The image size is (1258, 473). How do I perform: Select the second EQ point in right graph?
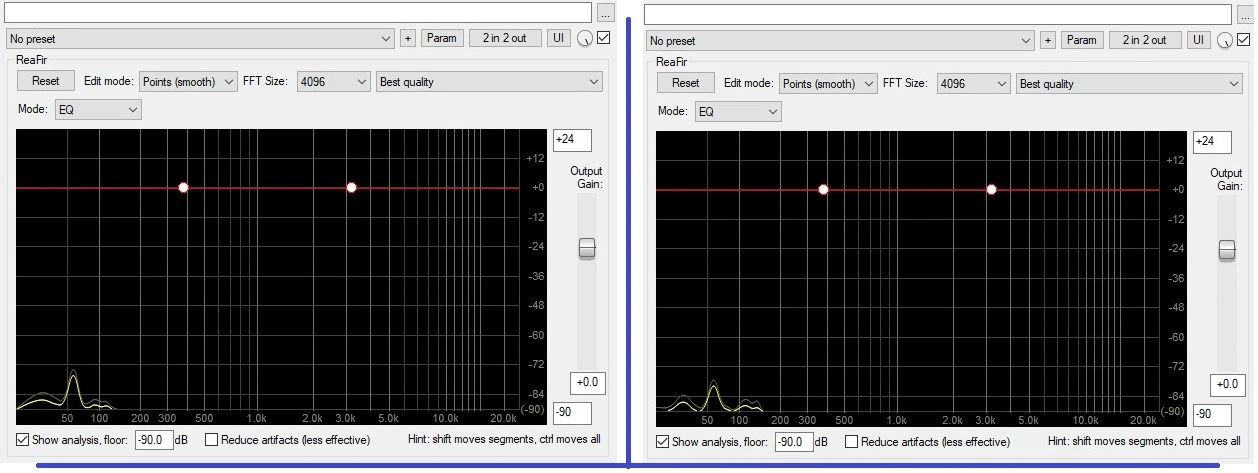coord(991,189)
